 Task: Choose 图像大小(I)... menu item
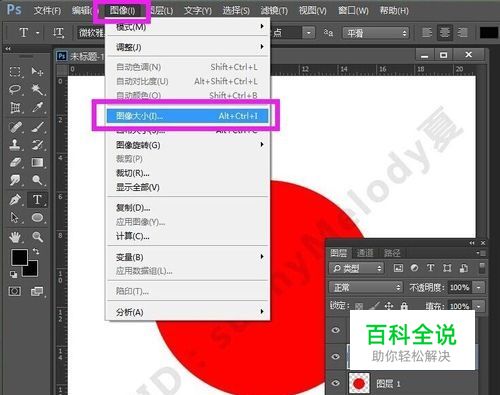187,116
